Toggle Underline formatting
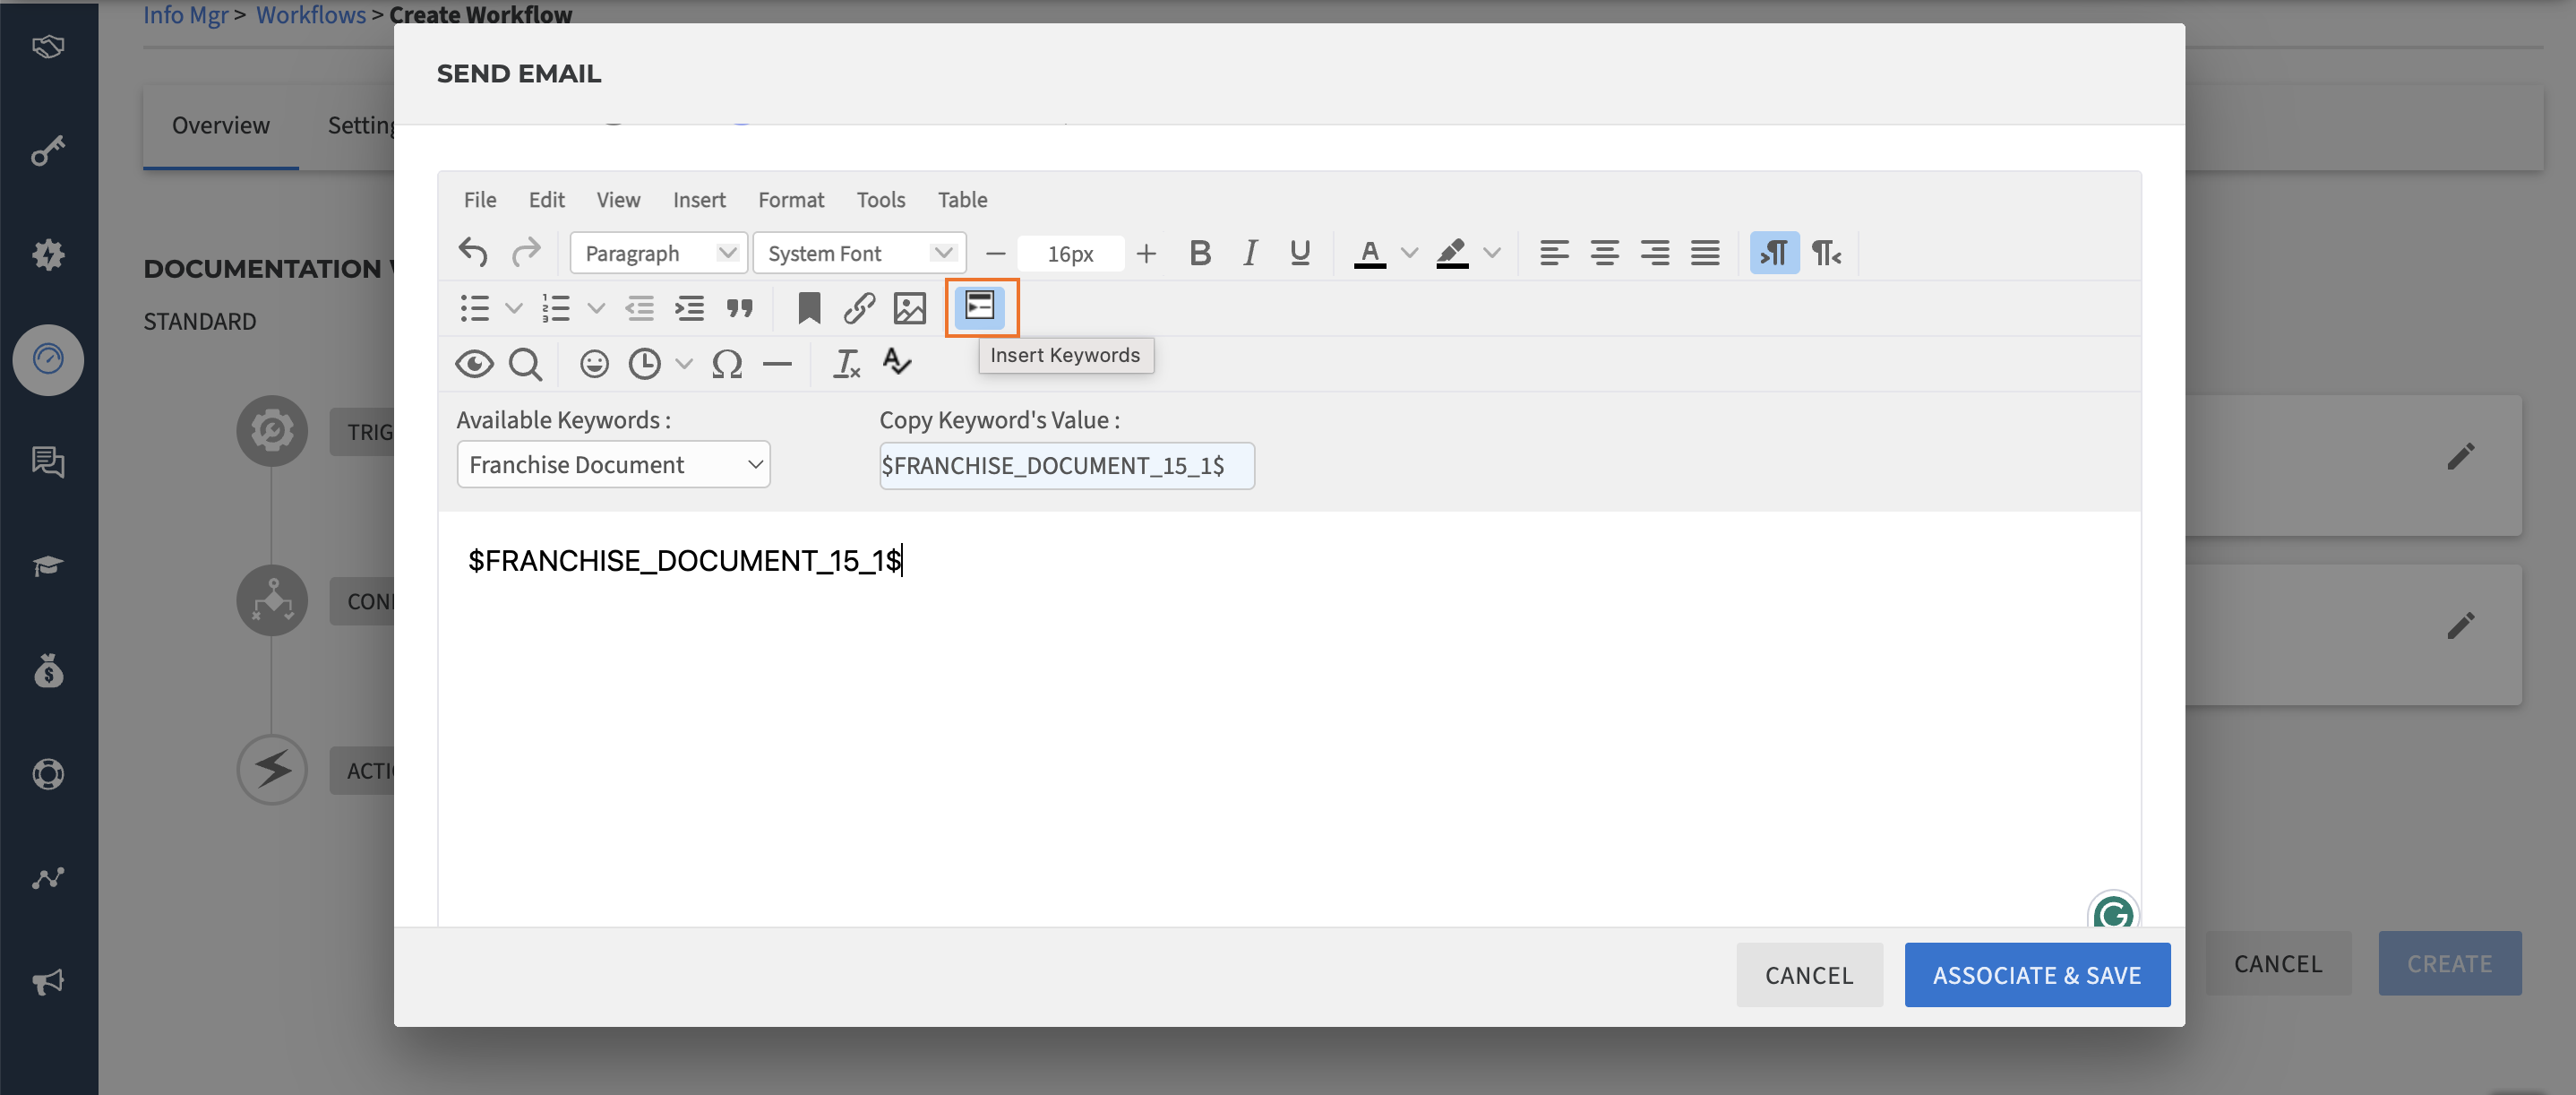This screenshot has width=2576, height=1095. pyautogui.click(x=1300, y=253)
